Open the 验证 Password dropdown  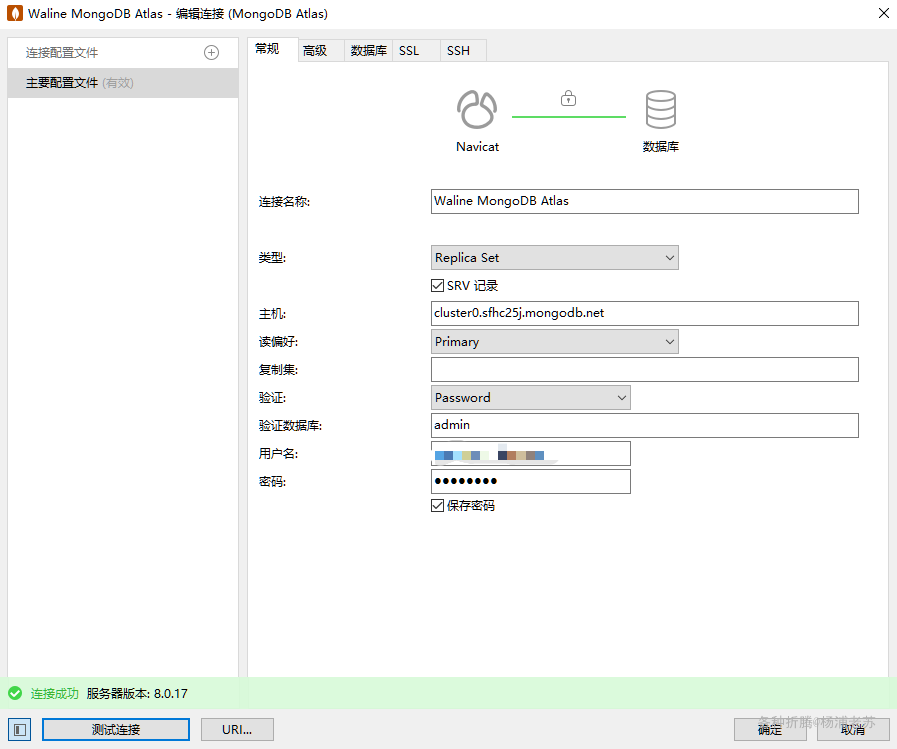tap(530, 398)
